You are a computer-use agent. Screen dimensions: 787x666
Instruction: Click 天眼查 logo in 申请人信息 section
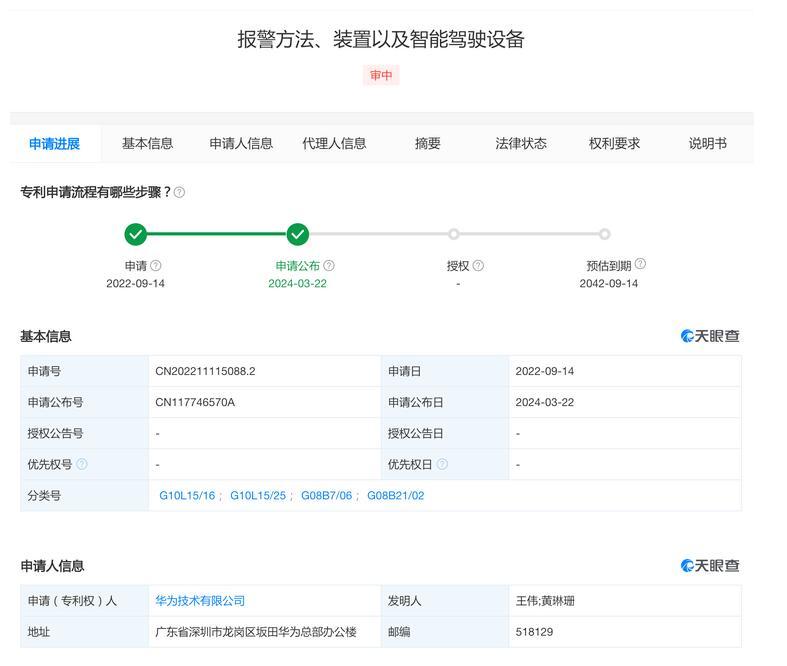click(710, 566)
